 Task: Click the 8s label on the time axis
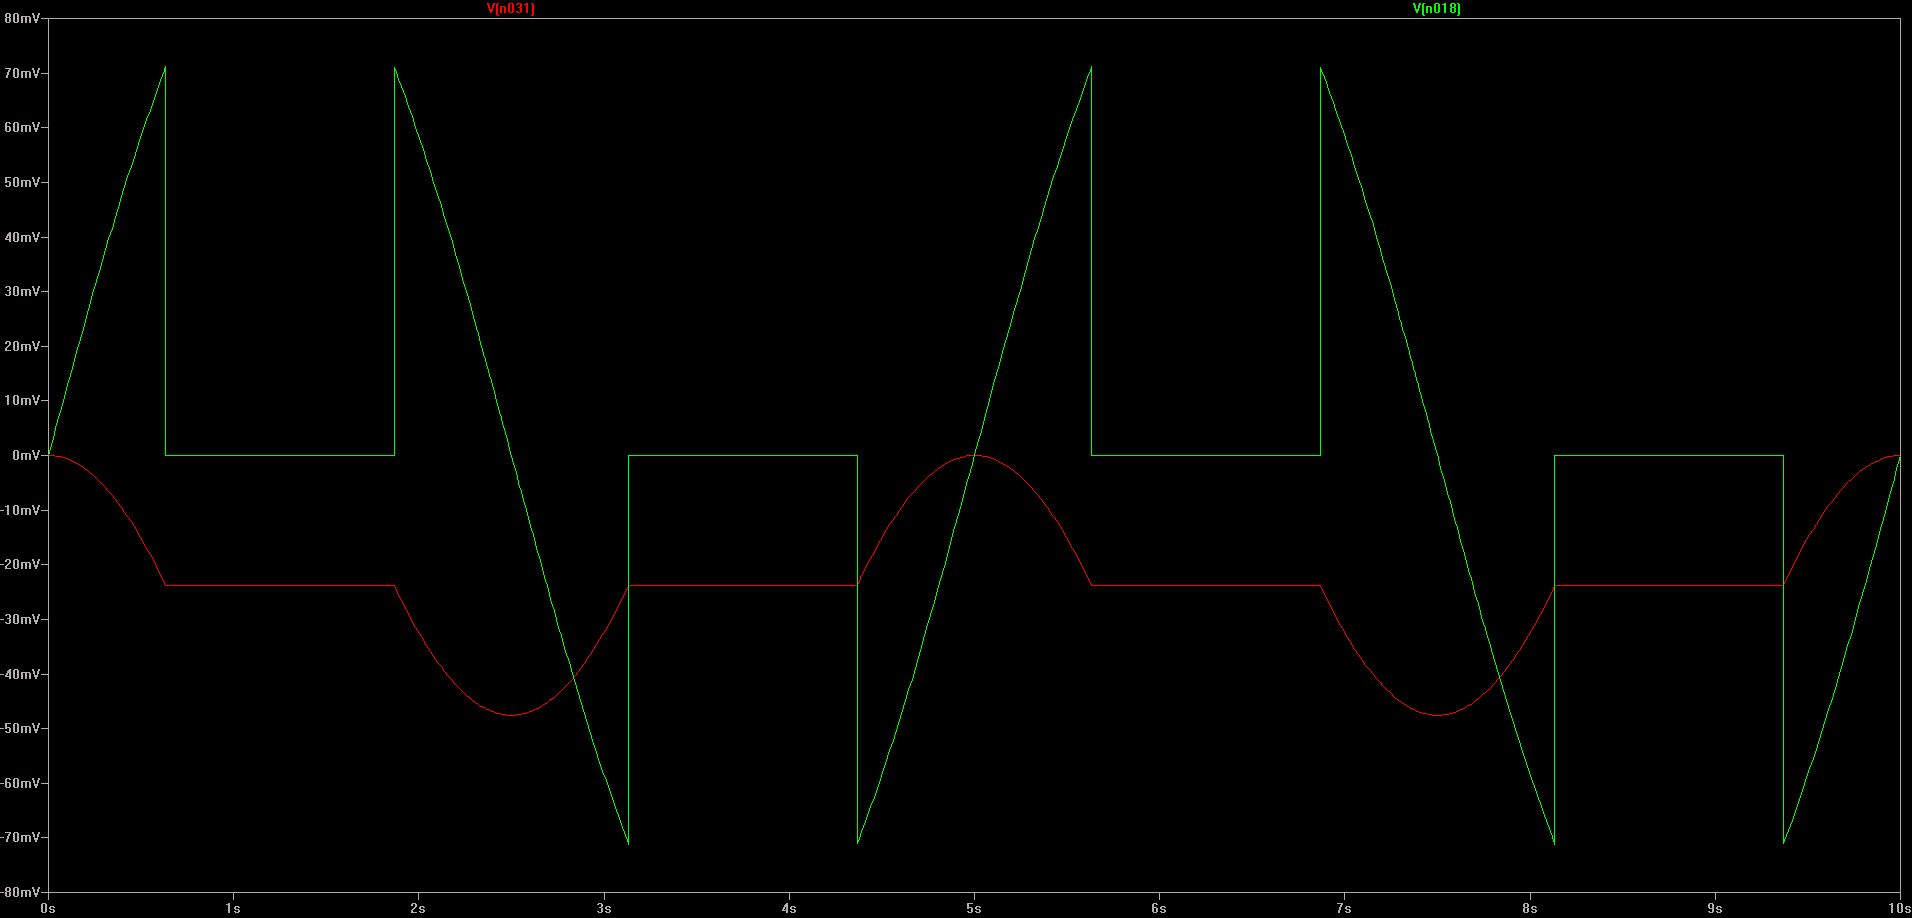(x=1530, y=908)
